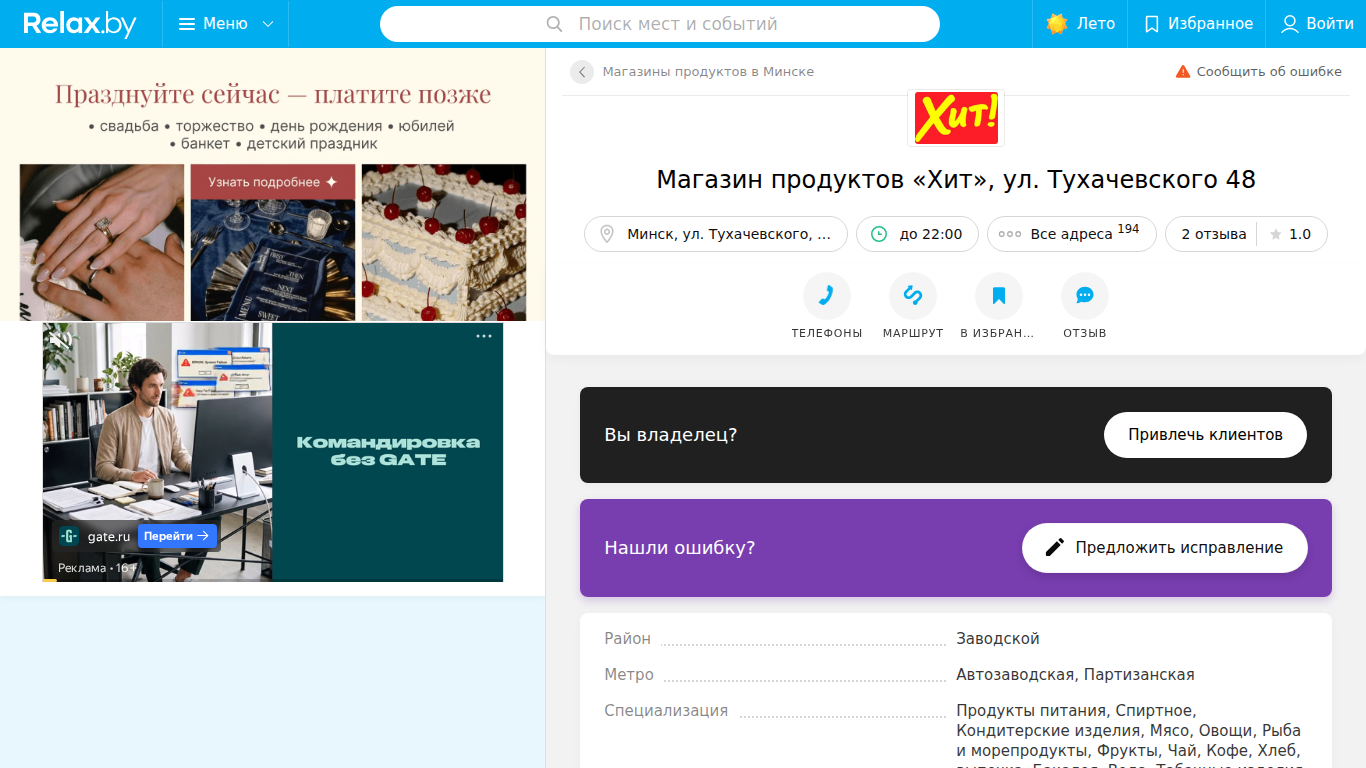
Task: Click Предложить исправление button
Action: pyautogui.click(x=1165, y=548)
